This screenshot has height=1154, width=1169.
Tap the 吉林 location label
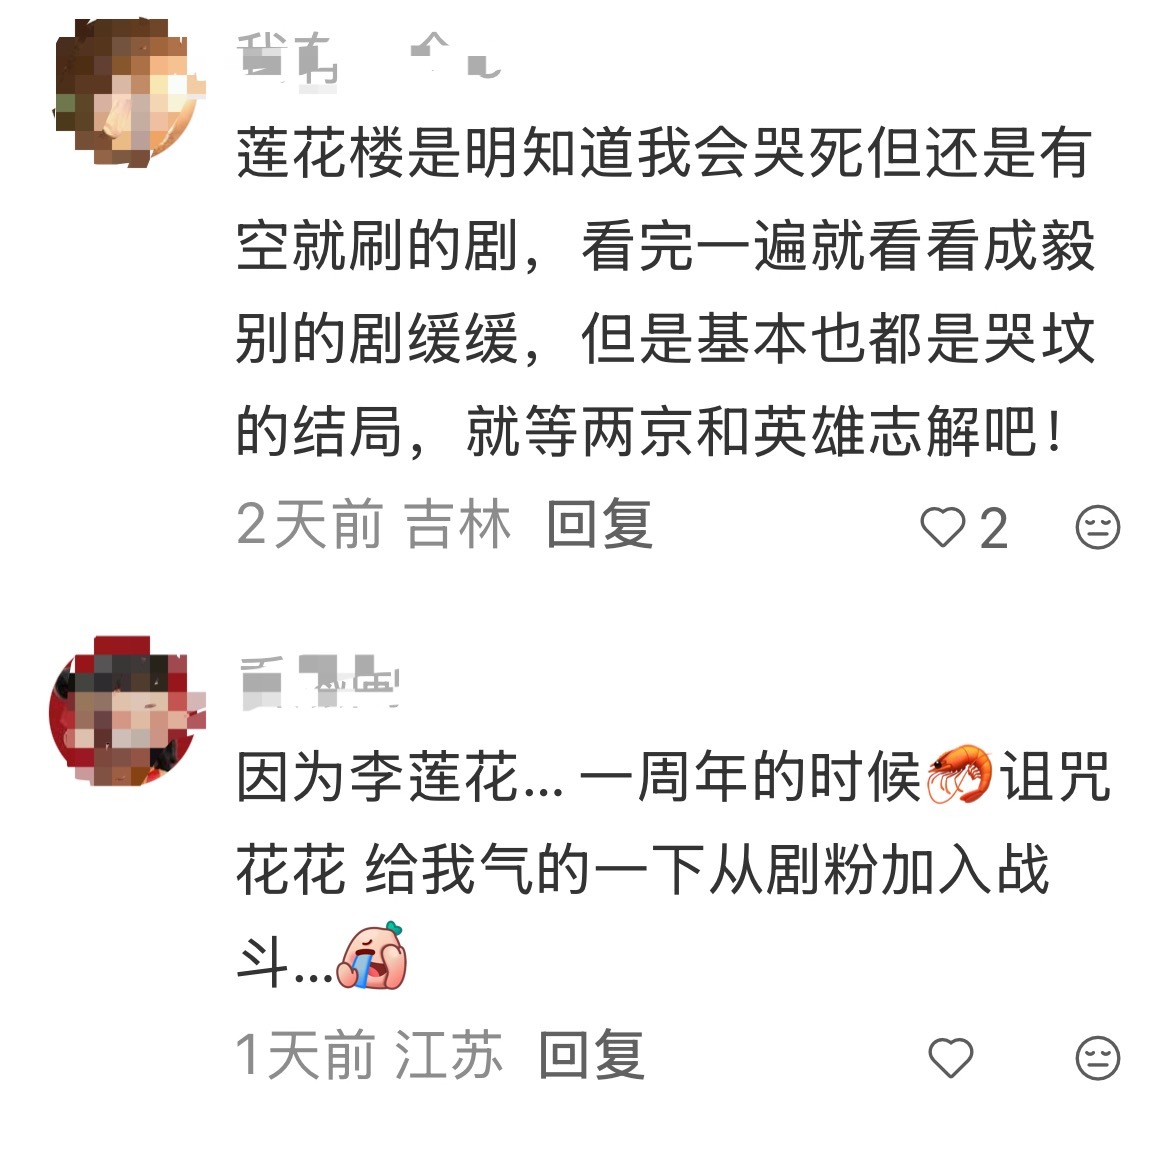coord(457,525)
